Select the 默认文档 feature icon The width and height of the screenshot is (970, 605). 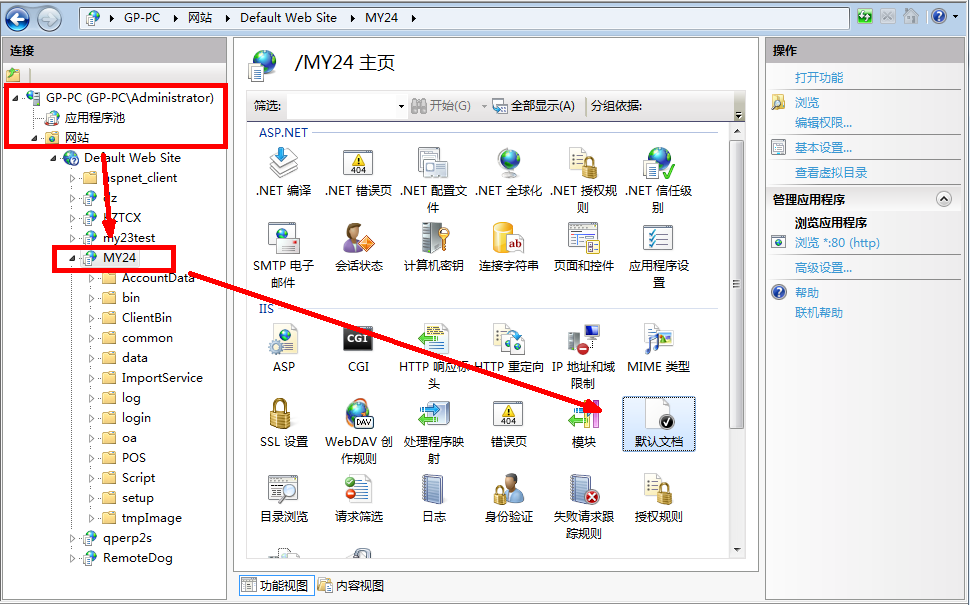click(x=658, y=424)
